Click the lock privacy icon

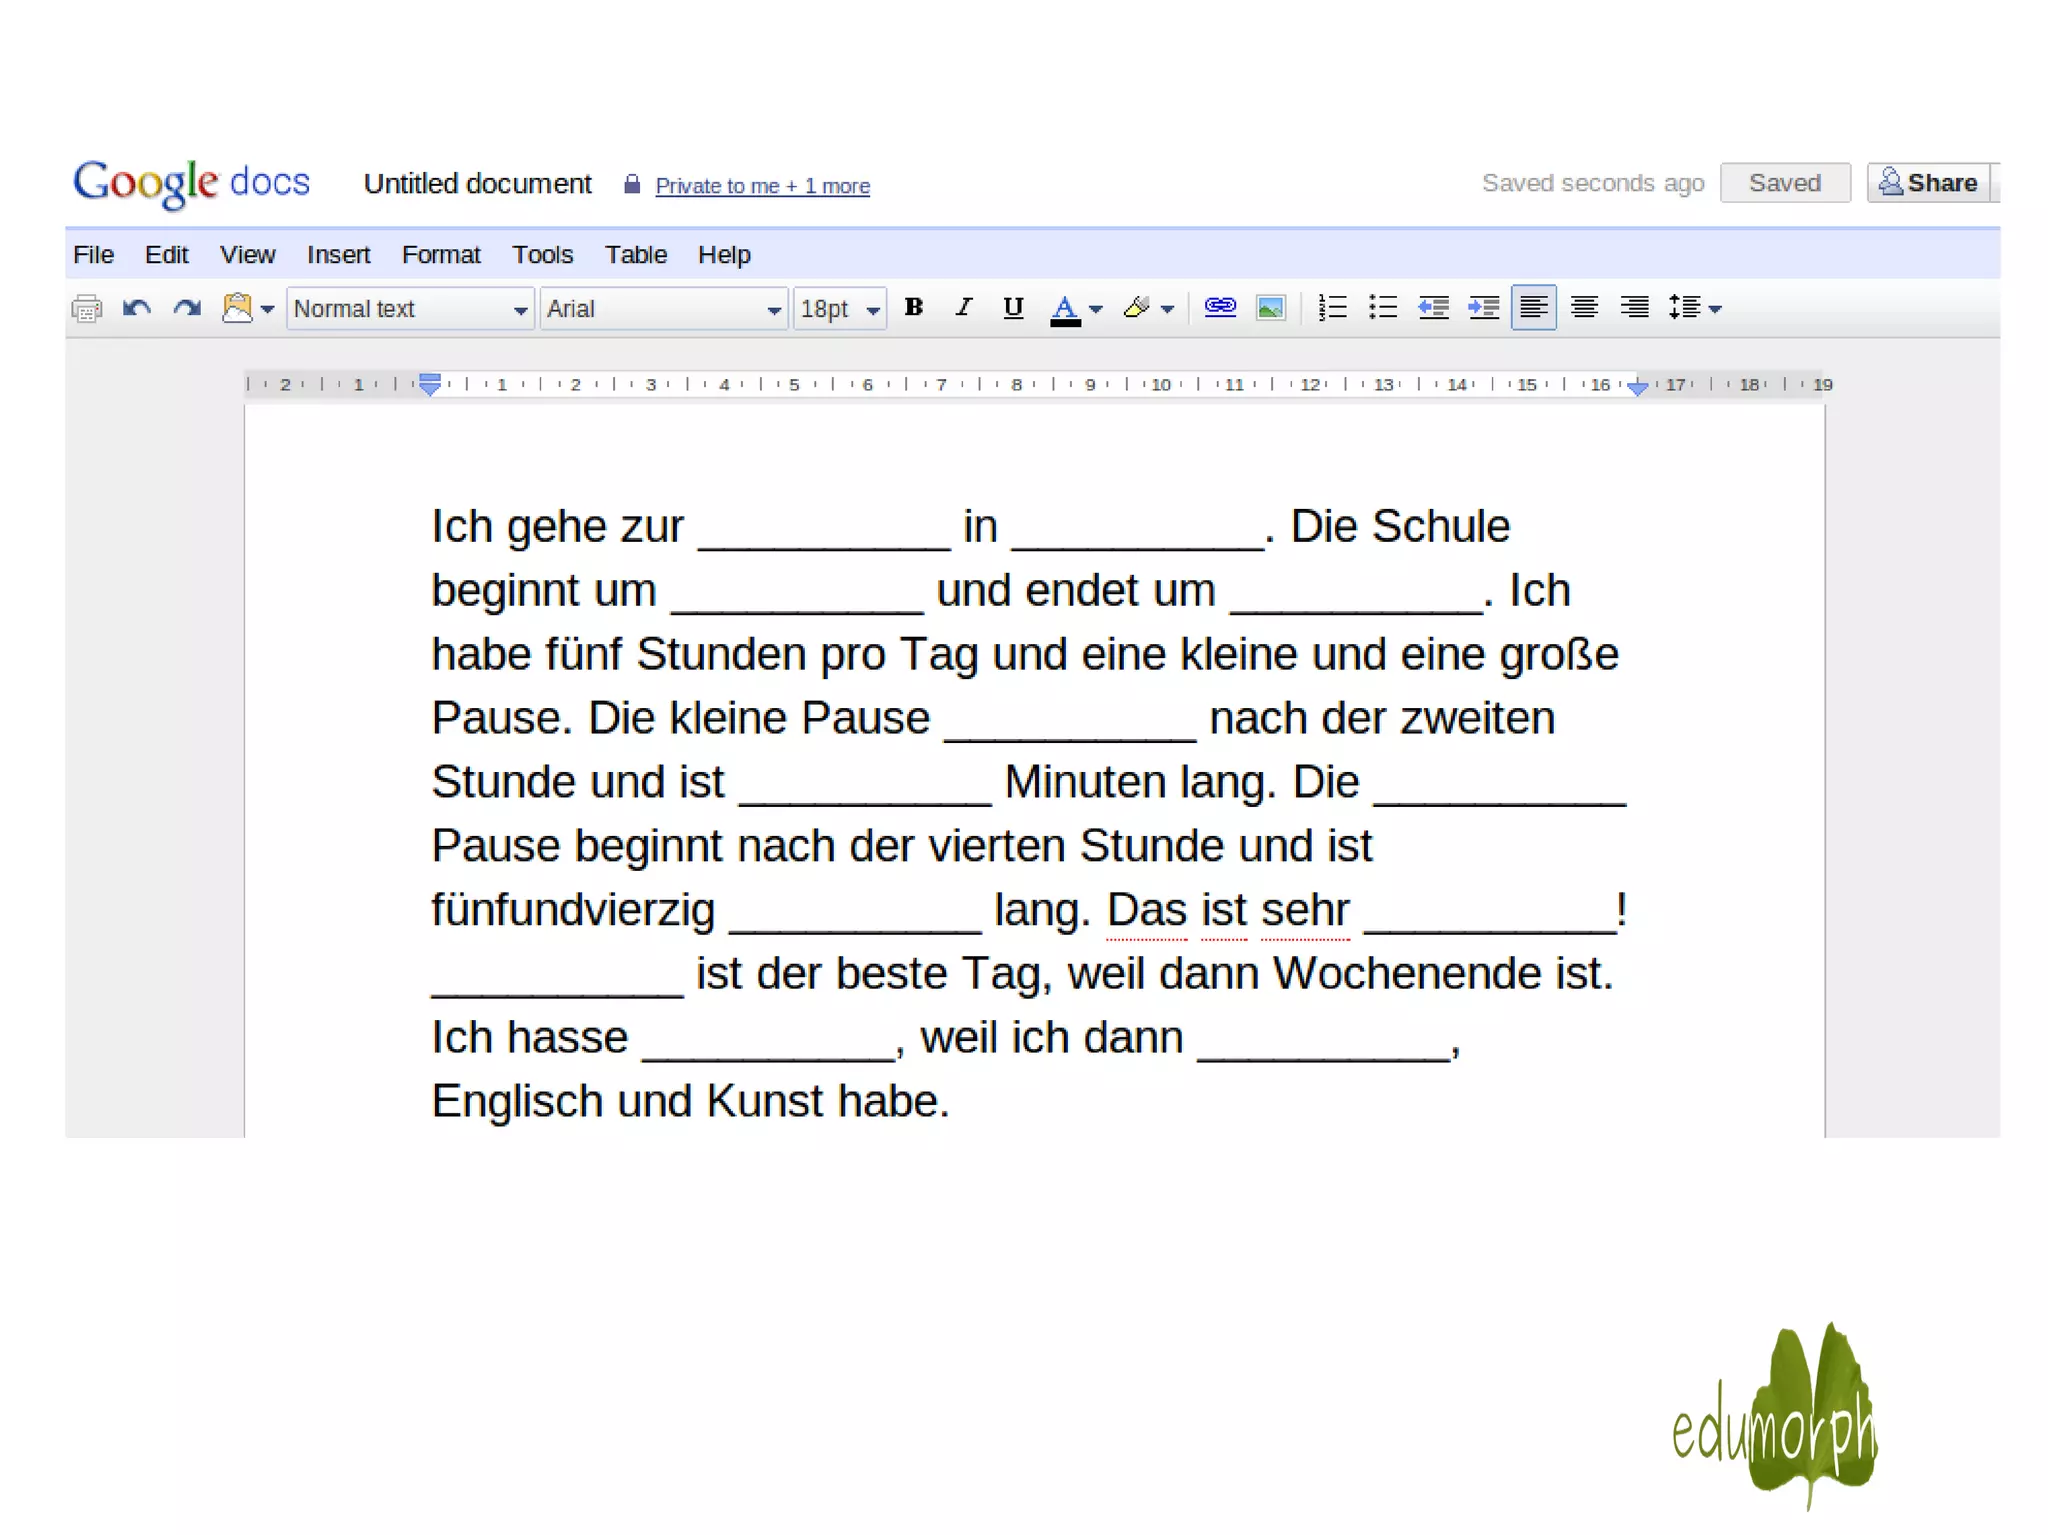[632, 184]
